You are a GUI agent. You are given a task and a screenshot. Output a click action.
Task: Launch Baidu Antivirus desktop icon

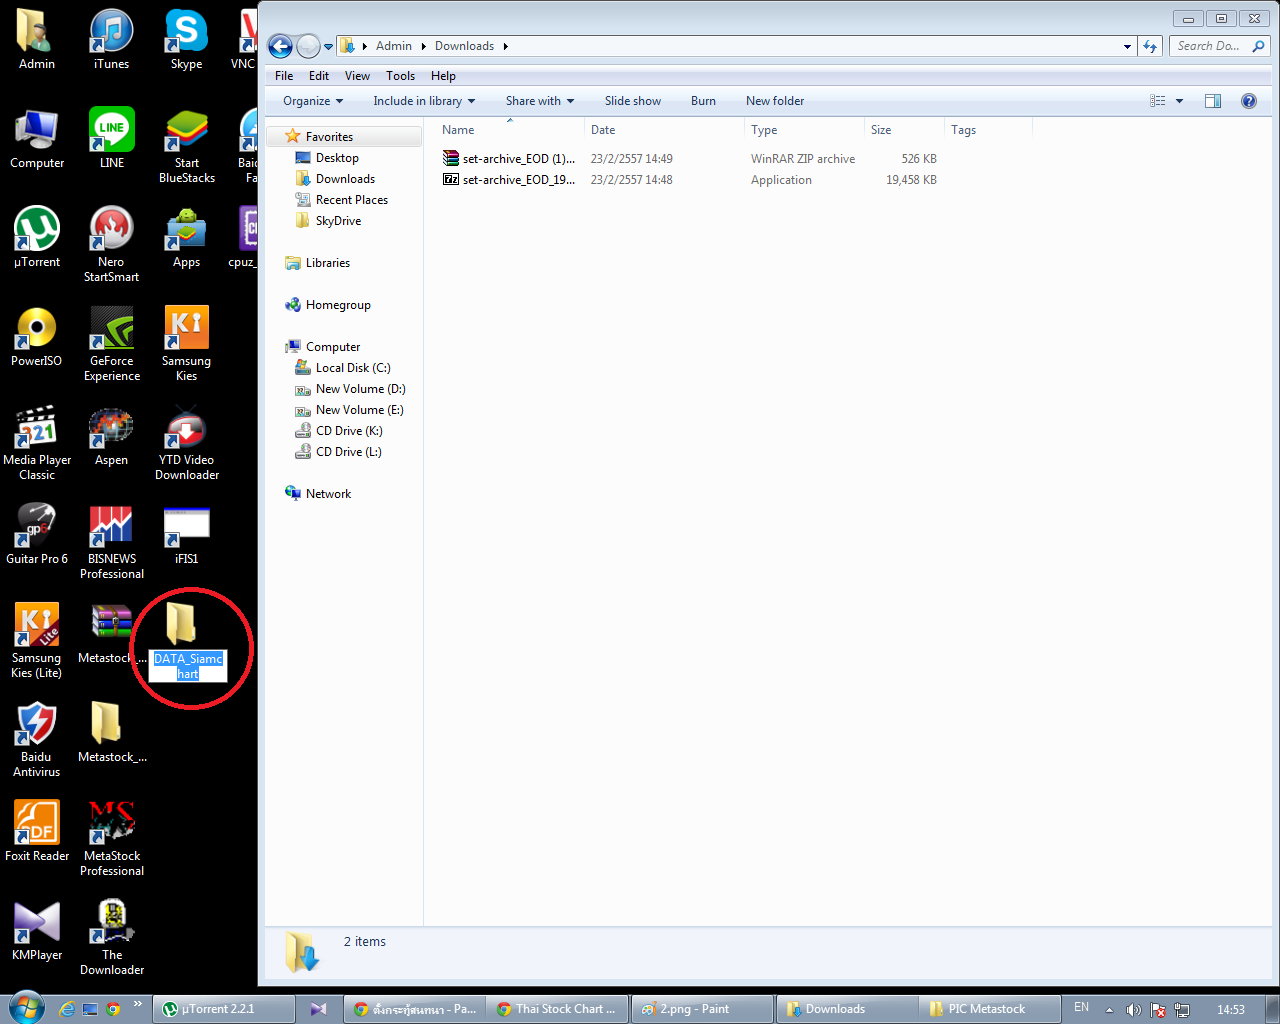(x=37, y=739)
